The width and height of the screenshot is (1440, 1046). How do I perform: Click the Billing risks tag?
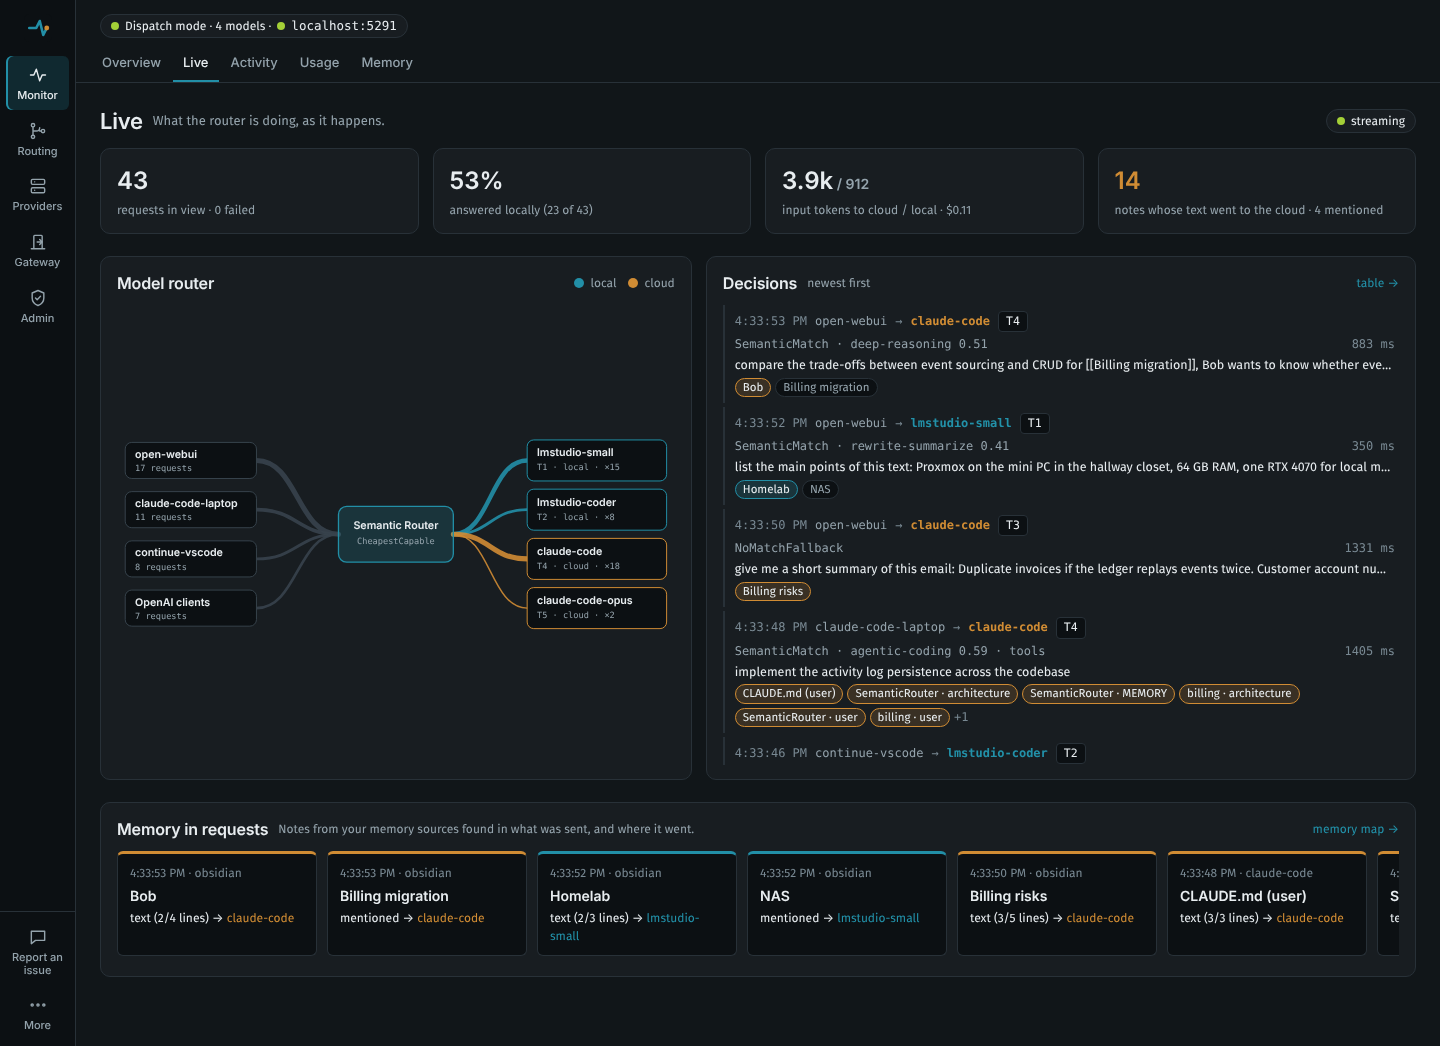click(773, 592)
